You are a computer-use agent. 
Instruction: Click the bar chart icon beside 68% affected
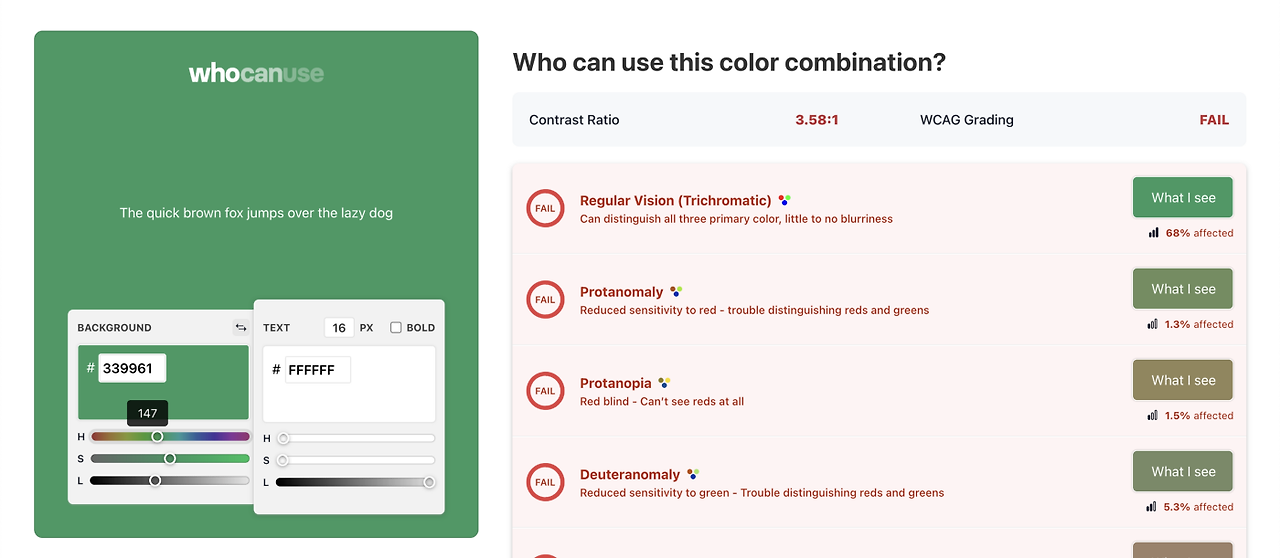(1154, 233)
